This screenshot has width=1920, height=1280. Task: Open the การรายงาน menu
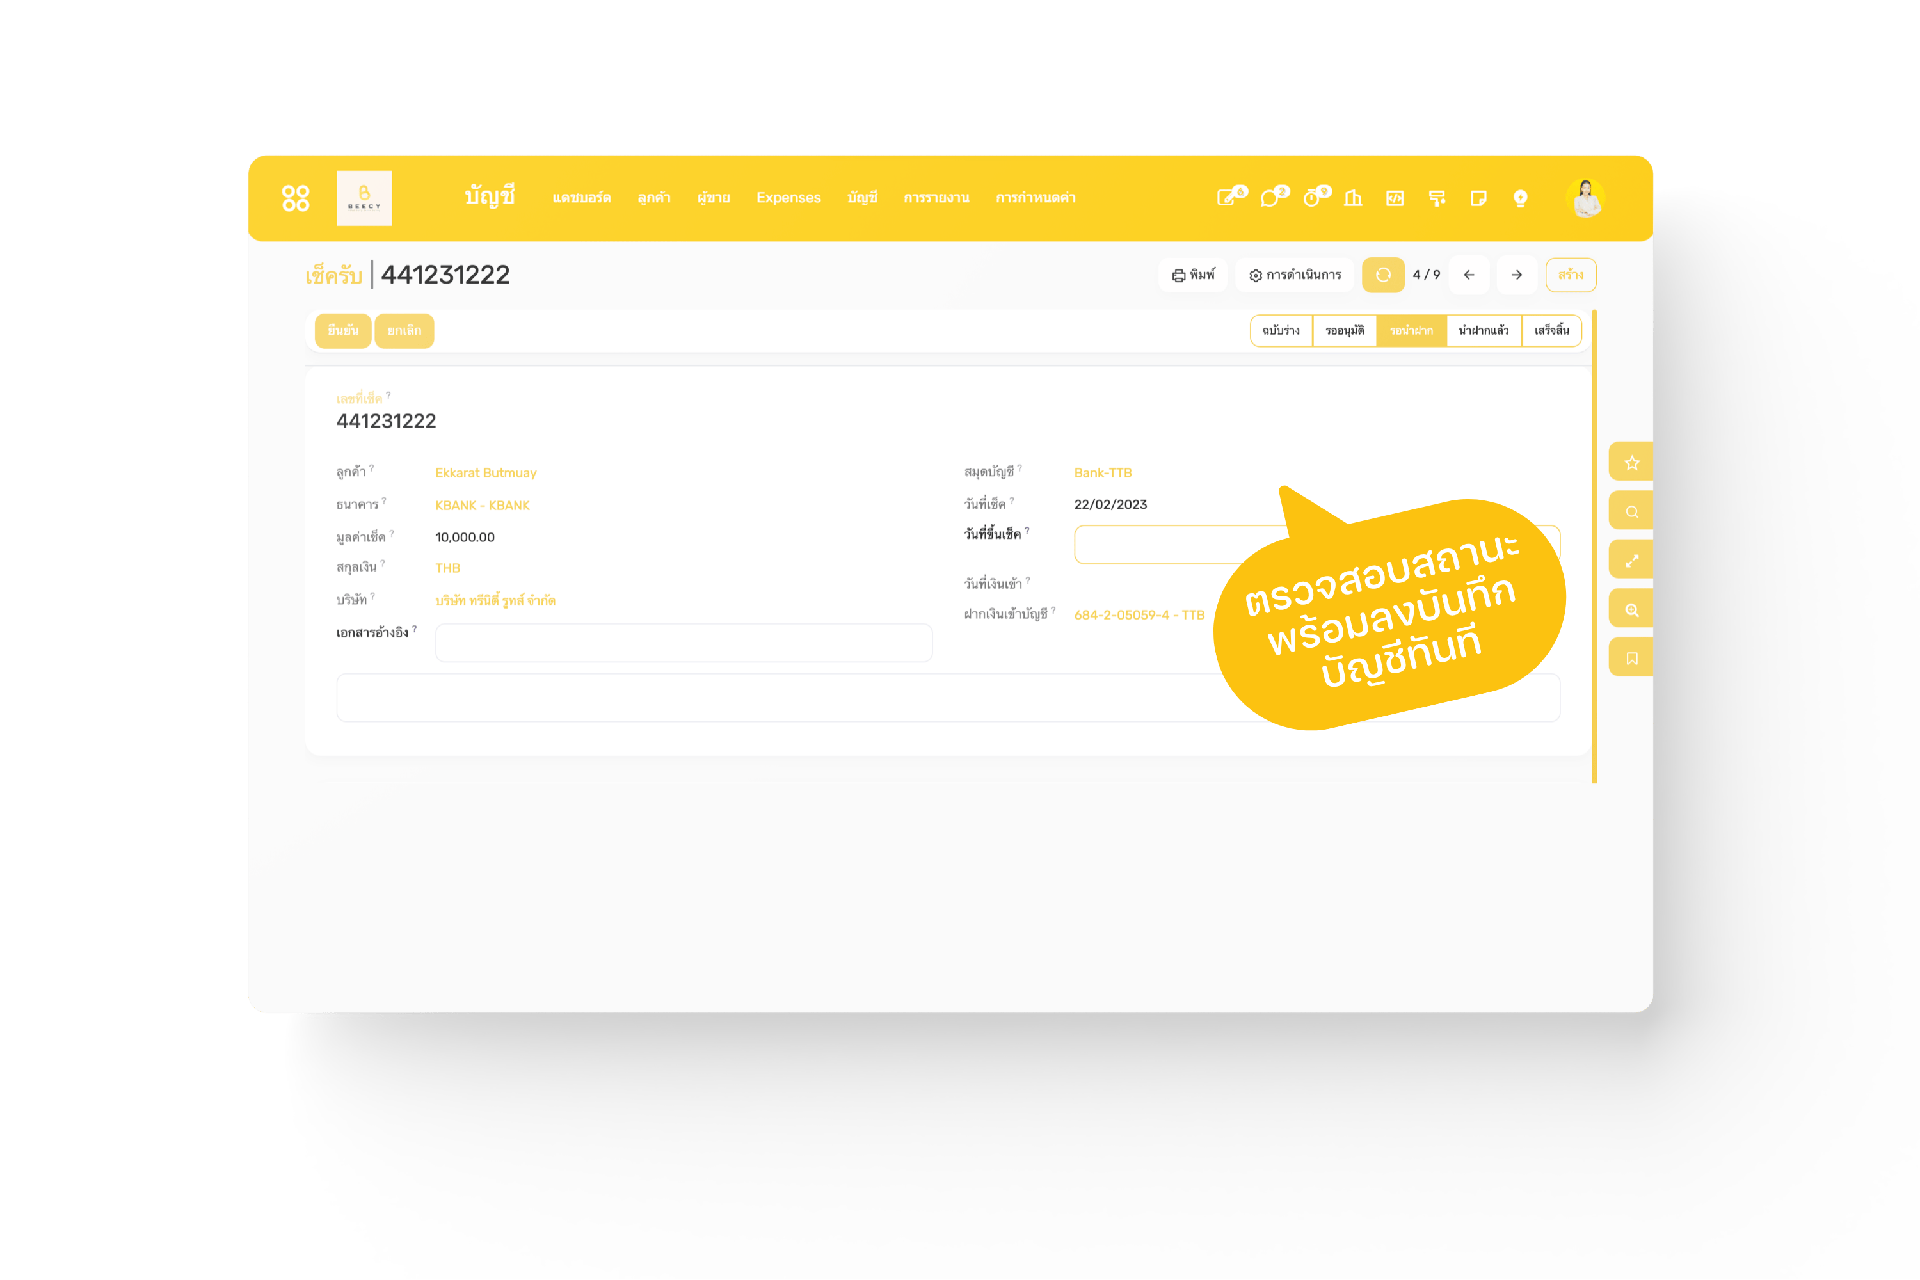tap(936, 198)
